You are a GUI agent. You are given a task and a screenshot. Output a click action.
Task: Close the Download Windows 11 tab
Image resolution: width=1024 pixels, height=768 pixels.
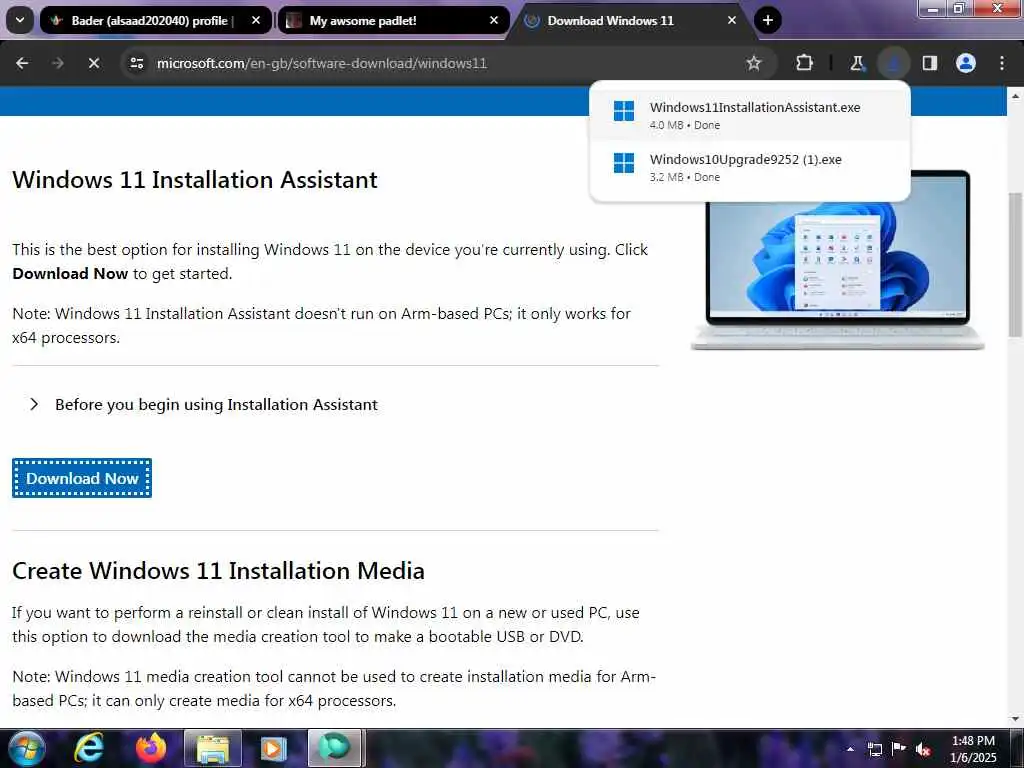point(732,20)
